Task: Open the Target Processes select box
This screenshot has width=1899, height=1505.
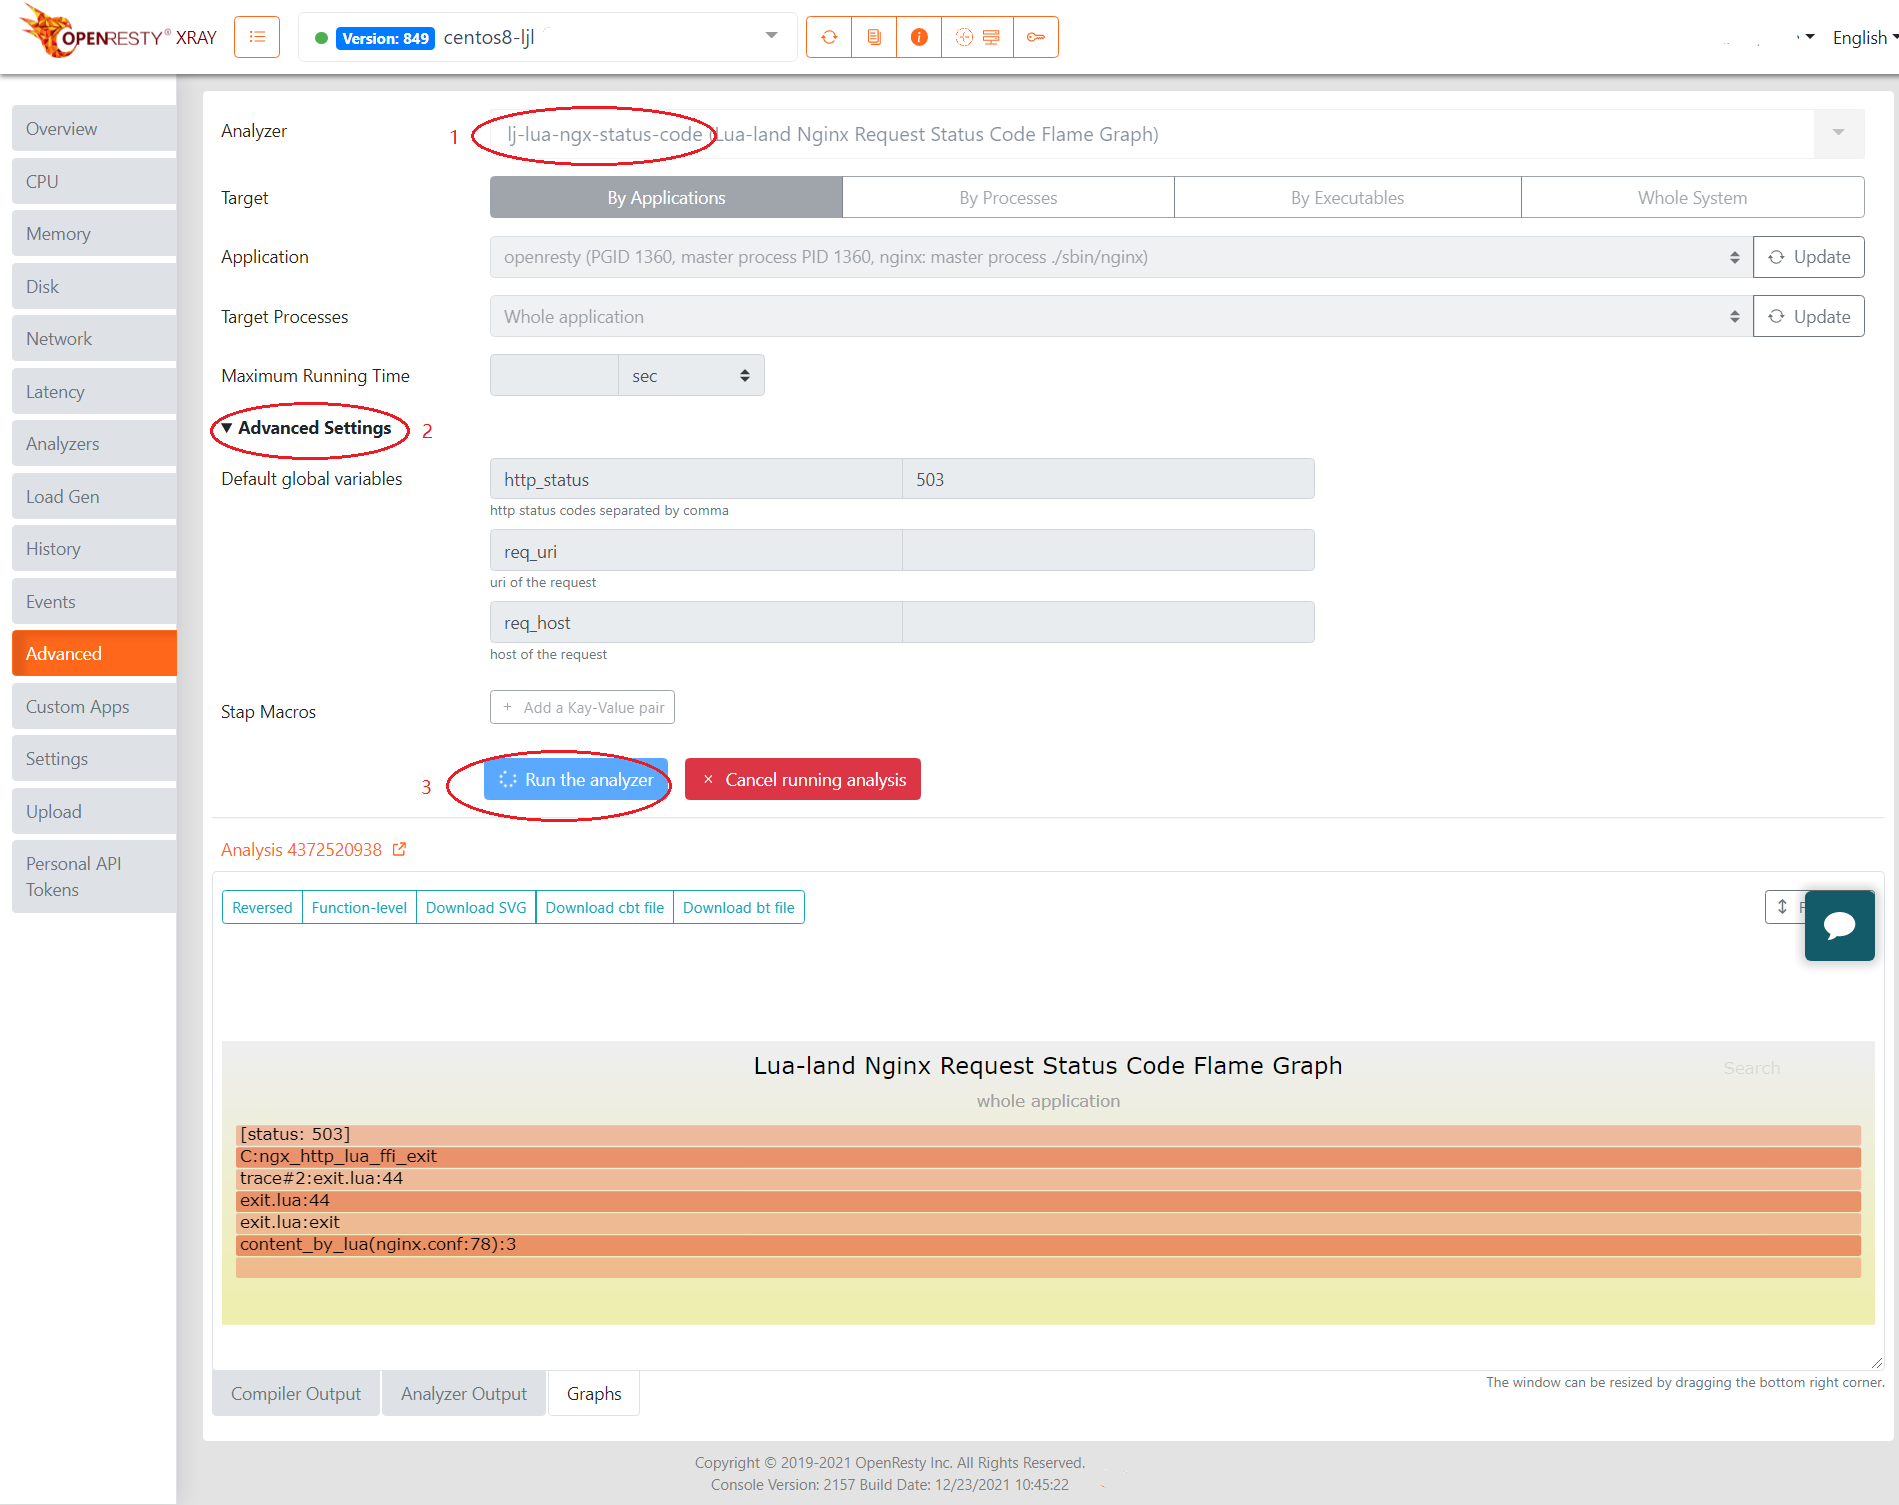Action: 1121,316
